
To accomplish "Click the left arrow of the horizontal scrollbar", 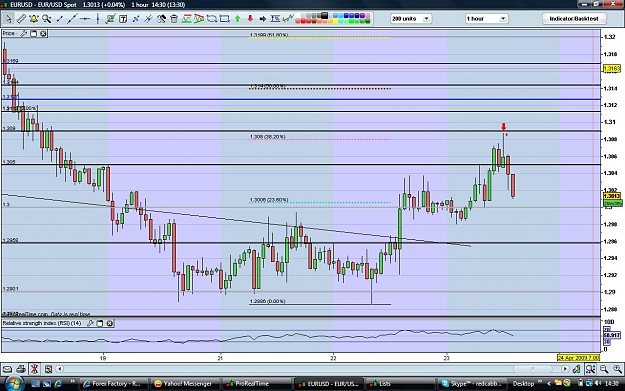I will click(59, 369).
